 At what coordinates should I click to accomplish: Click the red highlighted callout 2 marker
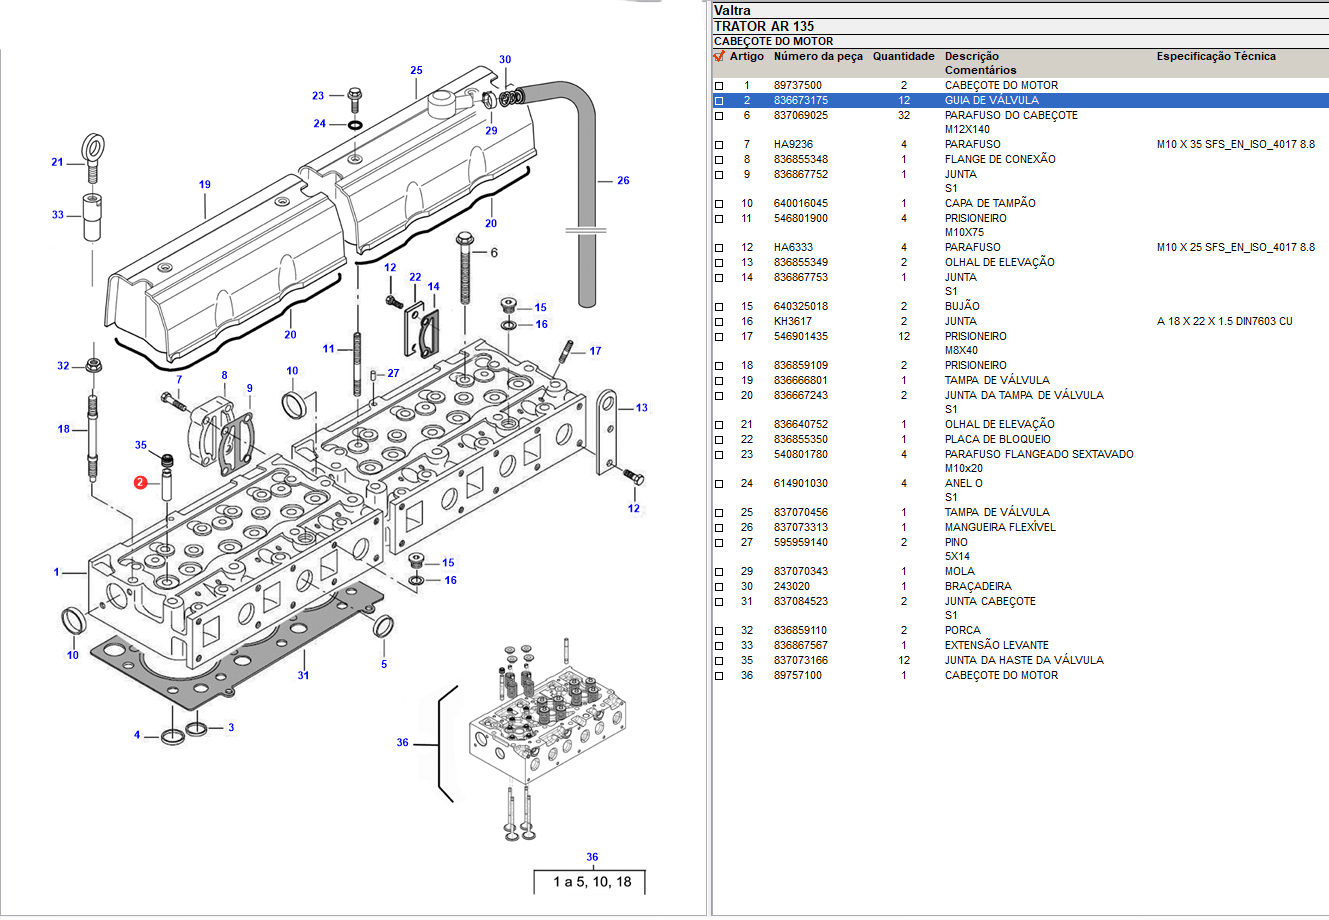[x=141, y=482]
